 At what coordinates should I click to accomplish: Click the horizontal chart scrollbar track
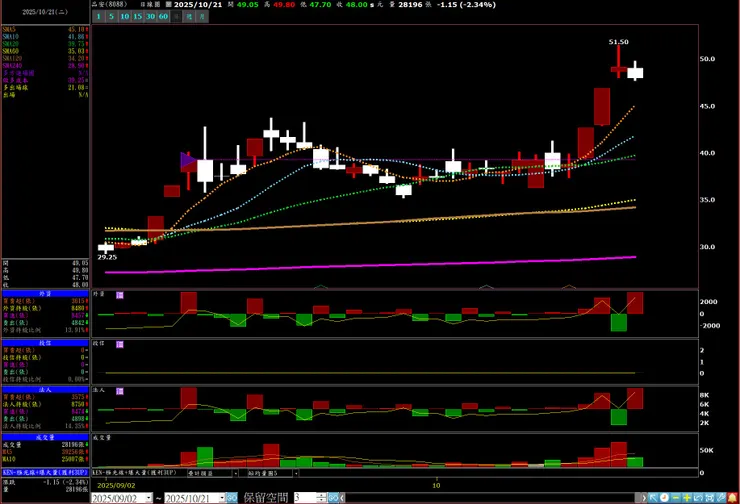coord(491,498)
